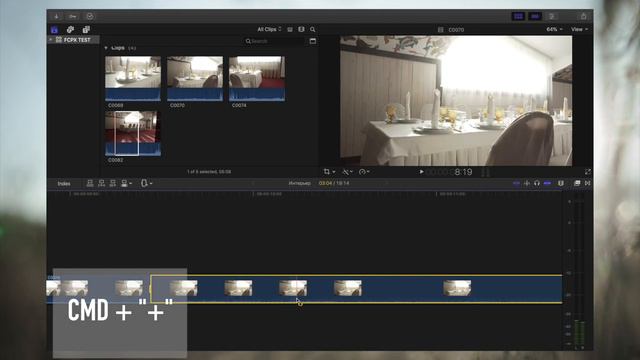Show the Libraries sidebar
640x360 pixels.
click(54, 29)
